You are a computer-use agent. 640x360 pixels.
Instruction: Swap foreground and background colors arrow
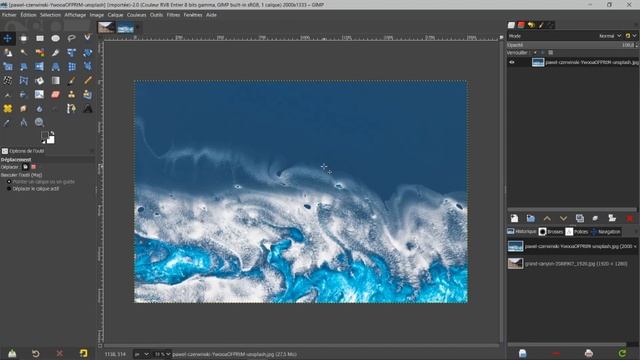[52, 133]
